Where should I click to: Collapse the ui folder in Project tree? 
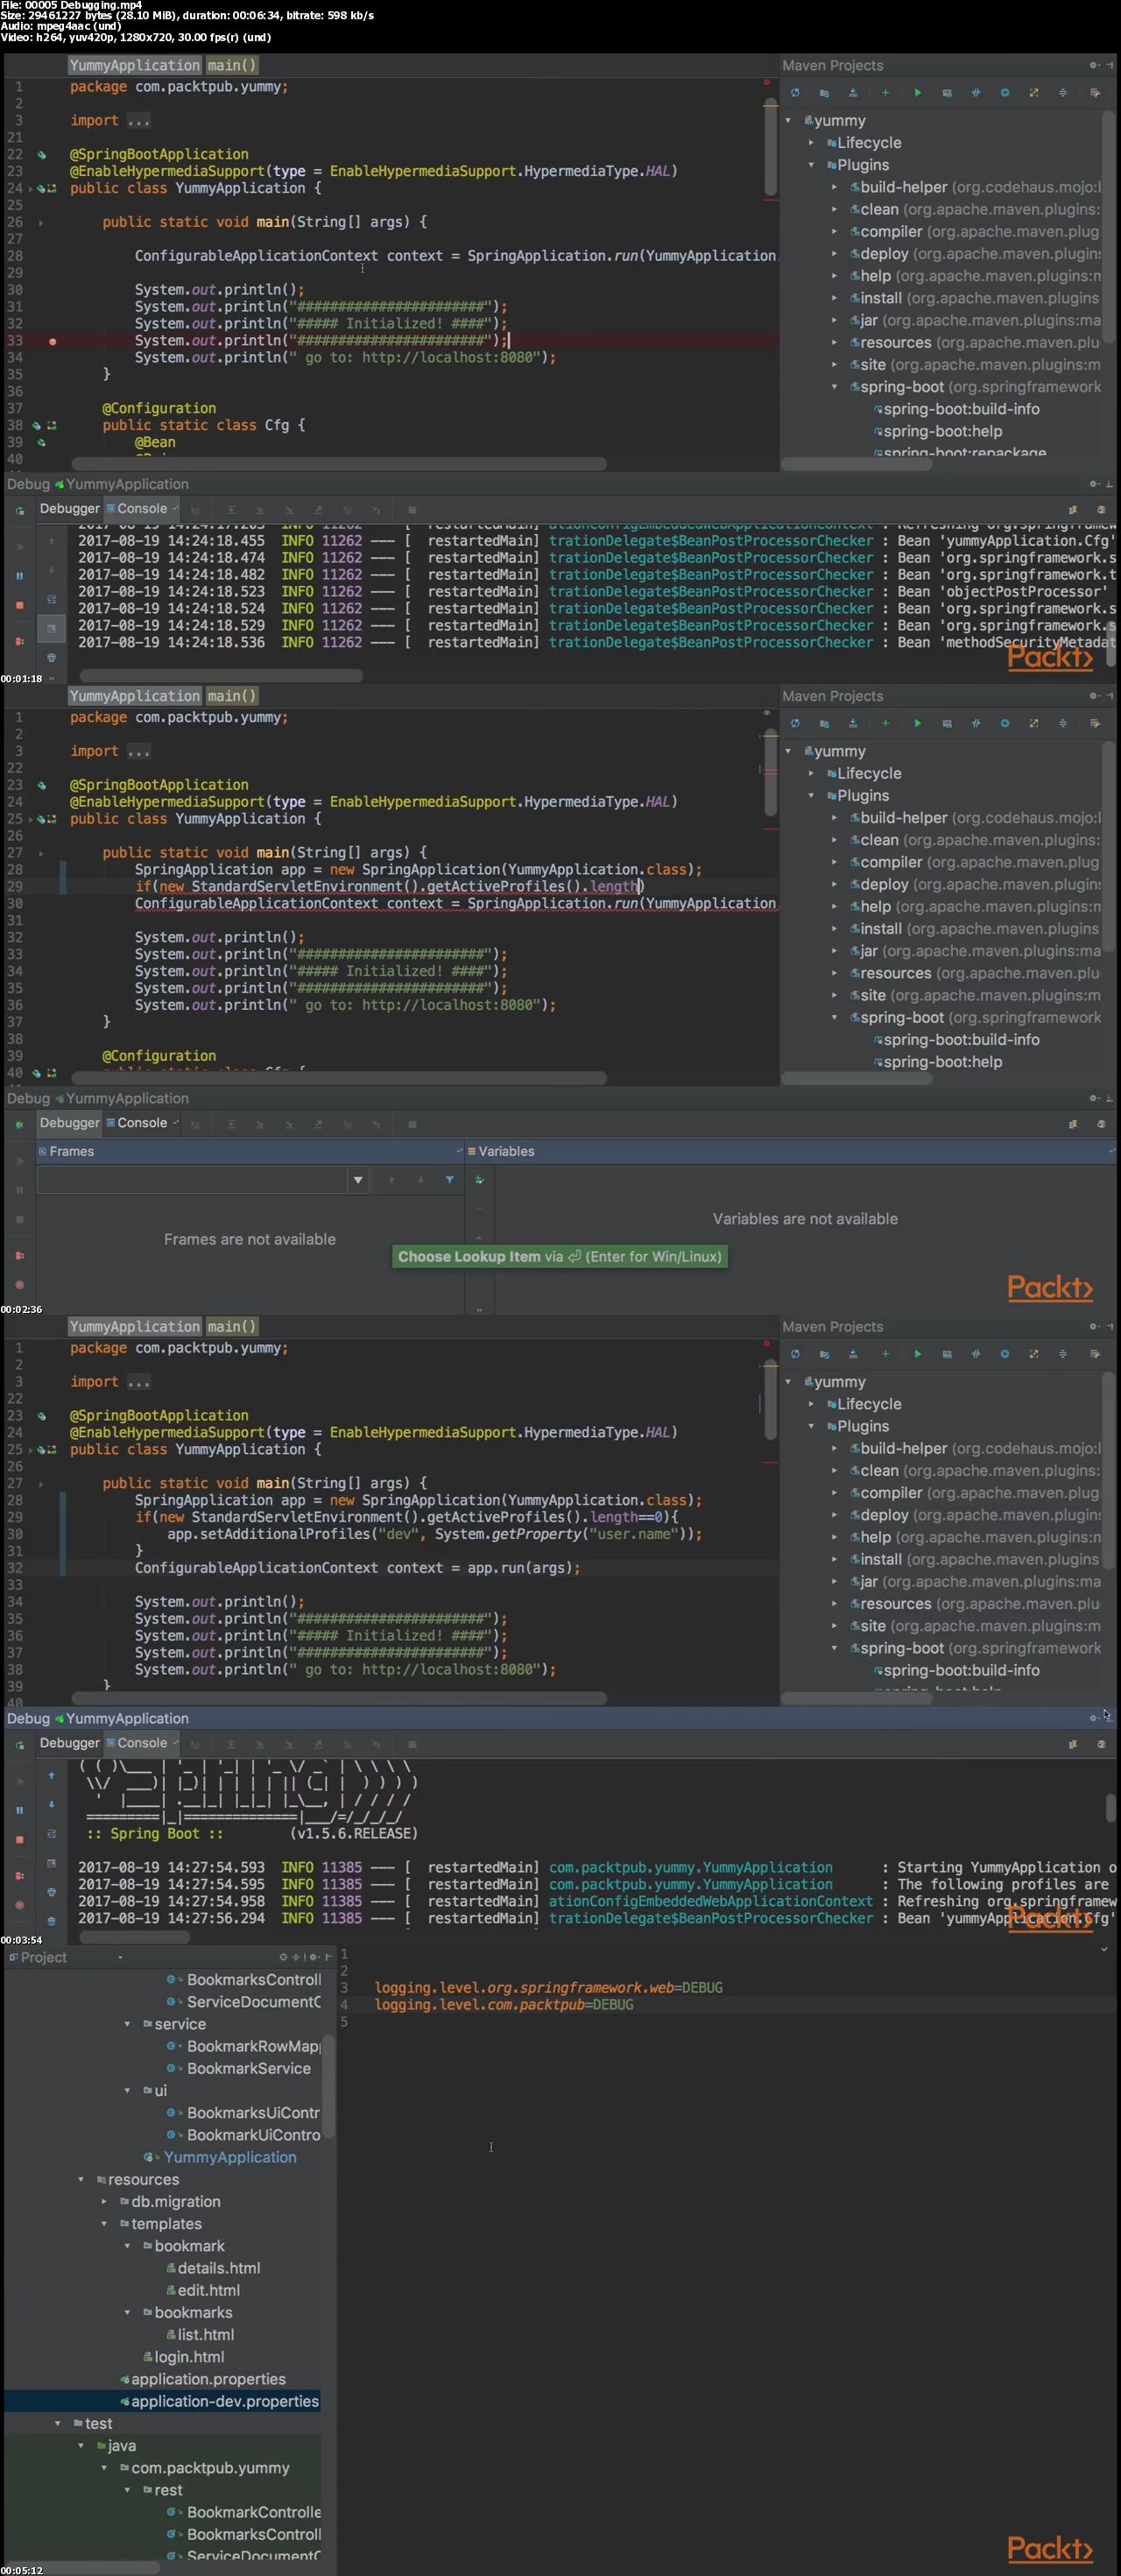(127, 2091)
